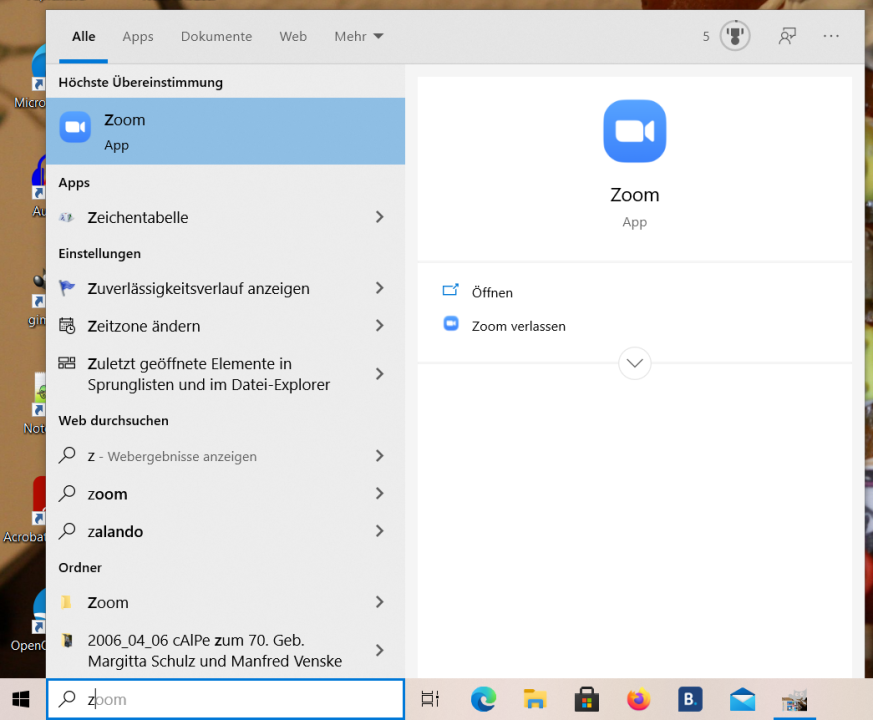Open Microsoft Store from the taskbar
The image size is (873, 720).
point(586,699)
